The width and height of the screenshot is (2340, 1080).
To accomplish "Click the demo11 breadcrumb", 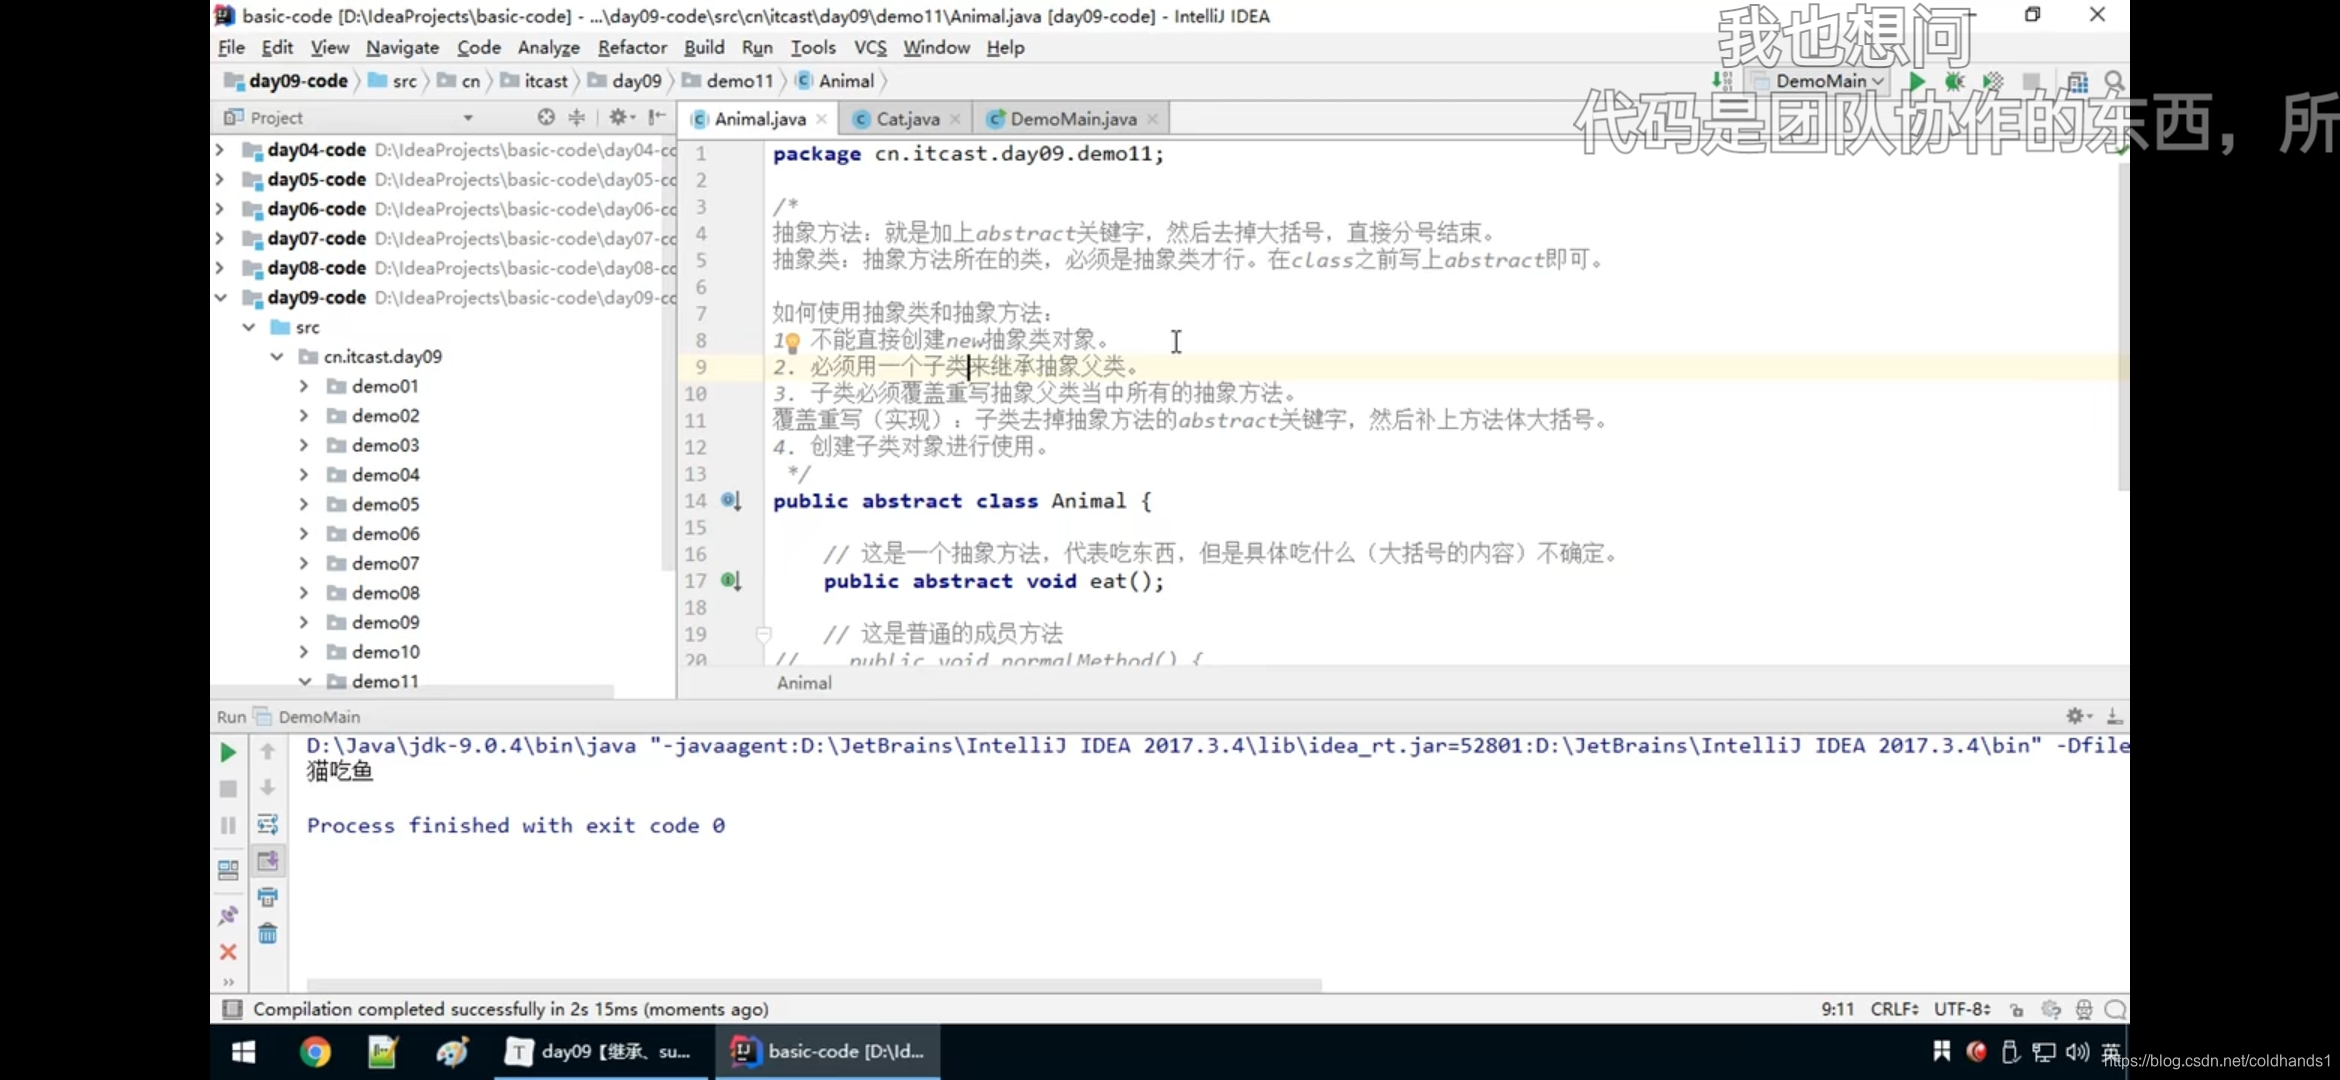I will click(x=728, y=81).
